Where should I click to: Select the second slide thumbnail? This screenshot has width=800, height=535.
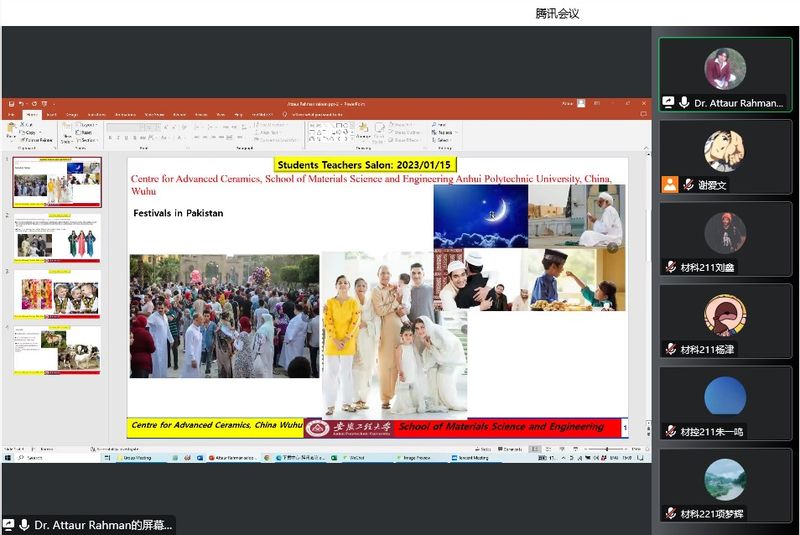pos(57,238)
